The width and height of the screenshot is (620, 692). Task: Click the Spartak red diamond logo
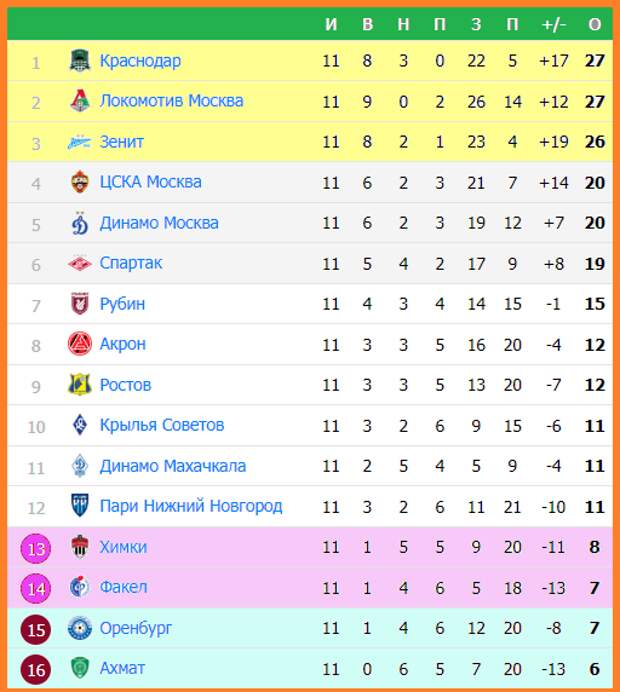[80, 263]
